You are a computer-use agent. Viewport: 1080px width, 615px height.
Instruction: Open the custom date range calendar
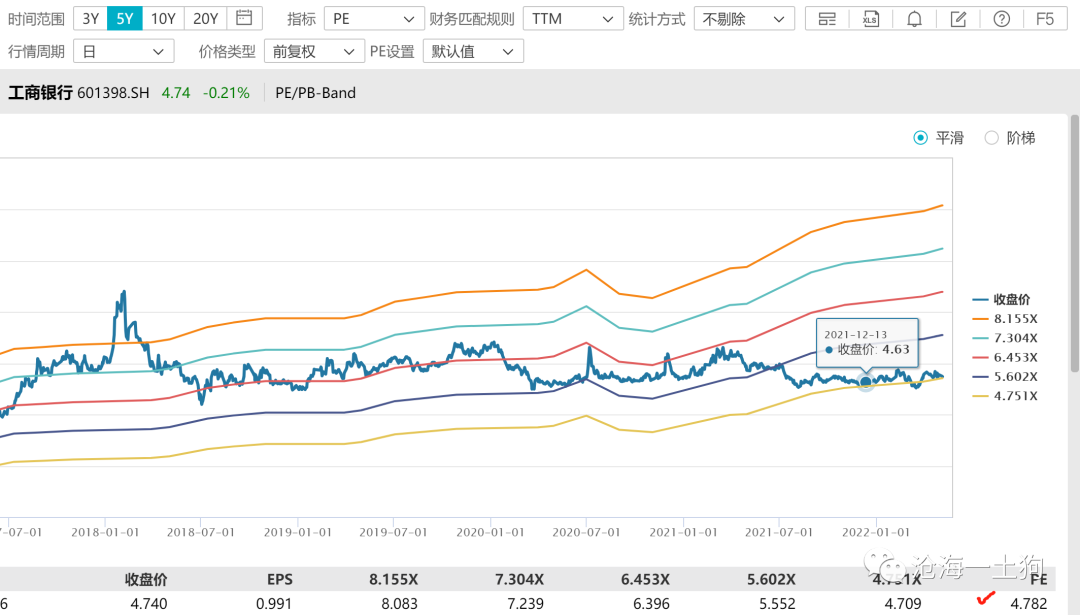click(x=244, y=19)
